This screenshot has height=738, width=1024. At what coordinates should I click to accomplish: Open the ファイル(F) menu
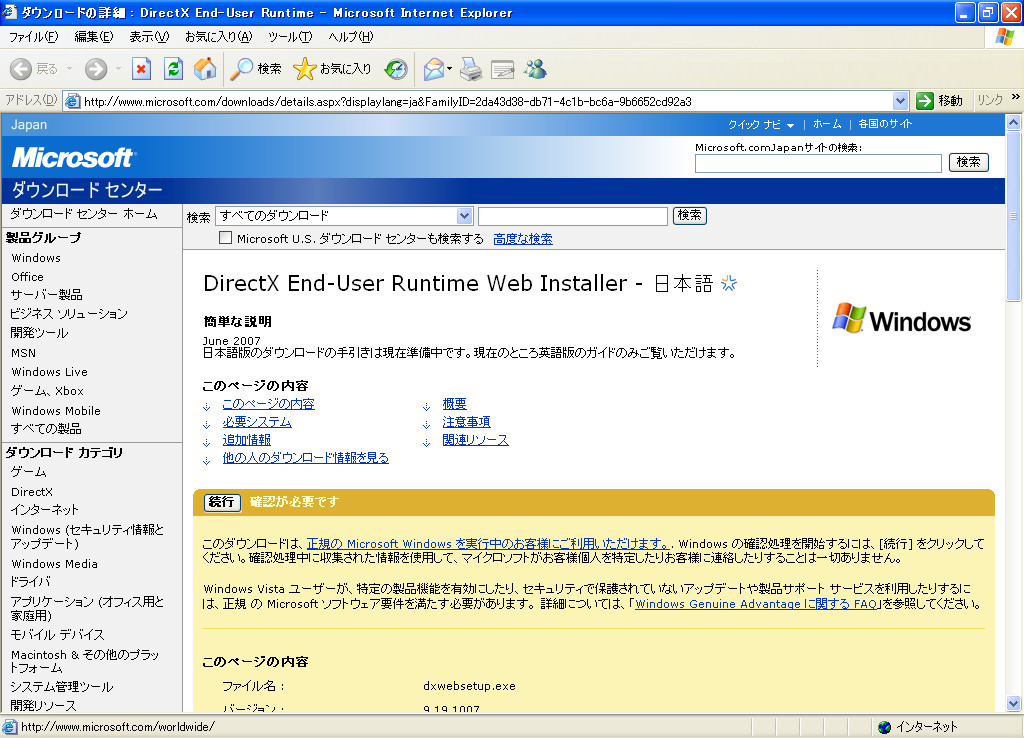pos(33,37)
